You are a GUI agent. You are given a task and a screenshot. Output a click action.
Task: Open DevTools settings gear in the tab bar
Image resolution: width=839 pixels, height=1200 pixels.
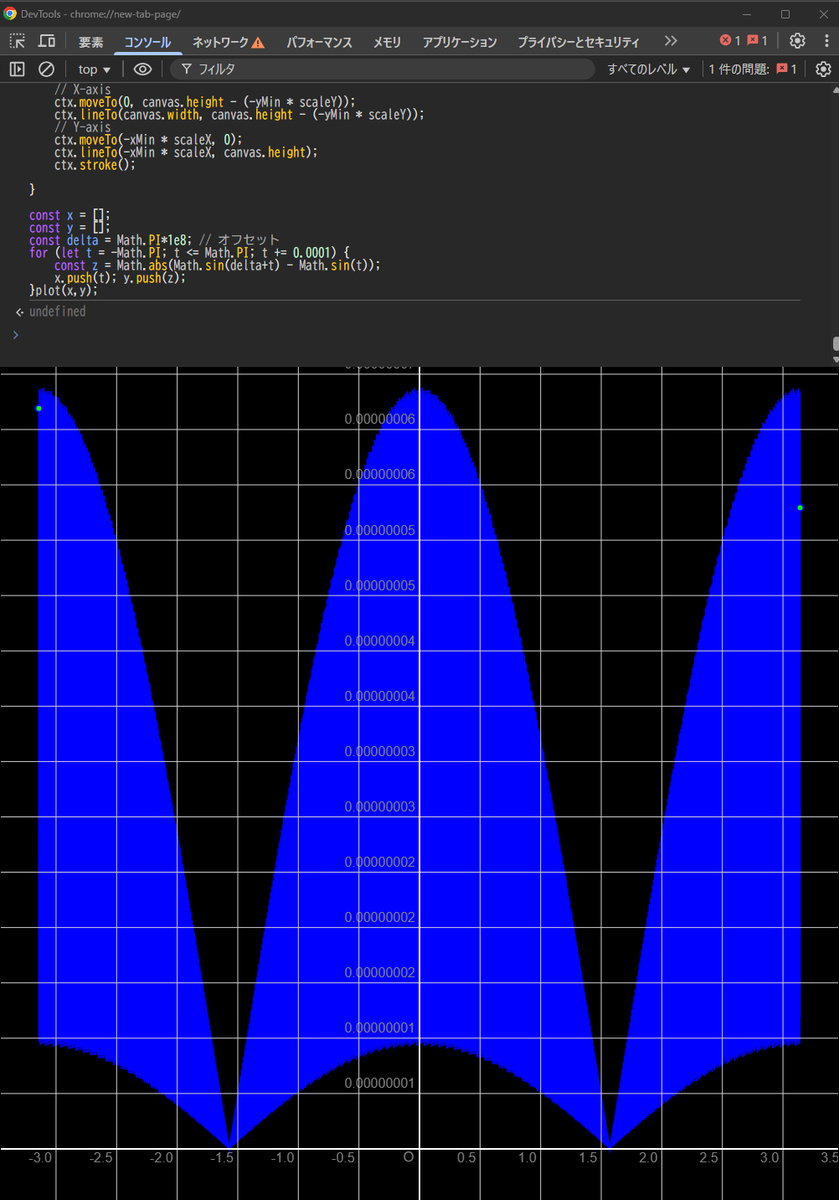point(797,41)
